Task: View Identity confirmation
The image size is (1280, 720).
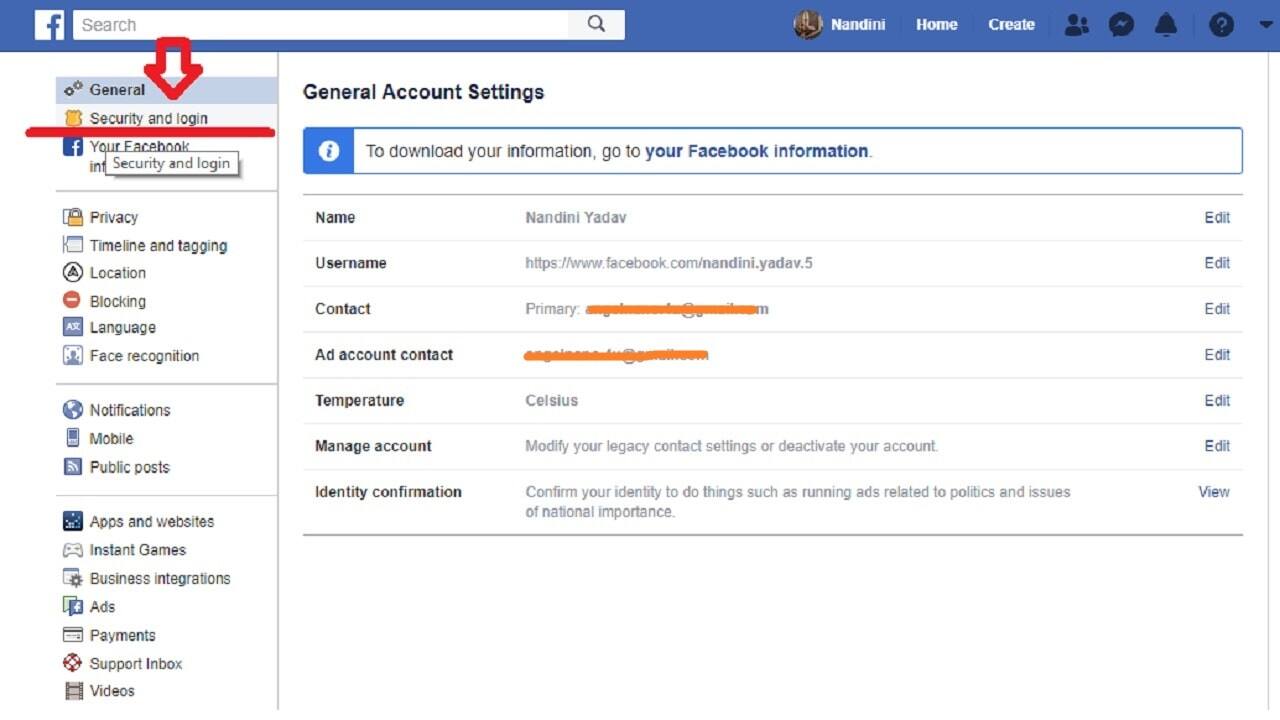Action: point(1214,492)
